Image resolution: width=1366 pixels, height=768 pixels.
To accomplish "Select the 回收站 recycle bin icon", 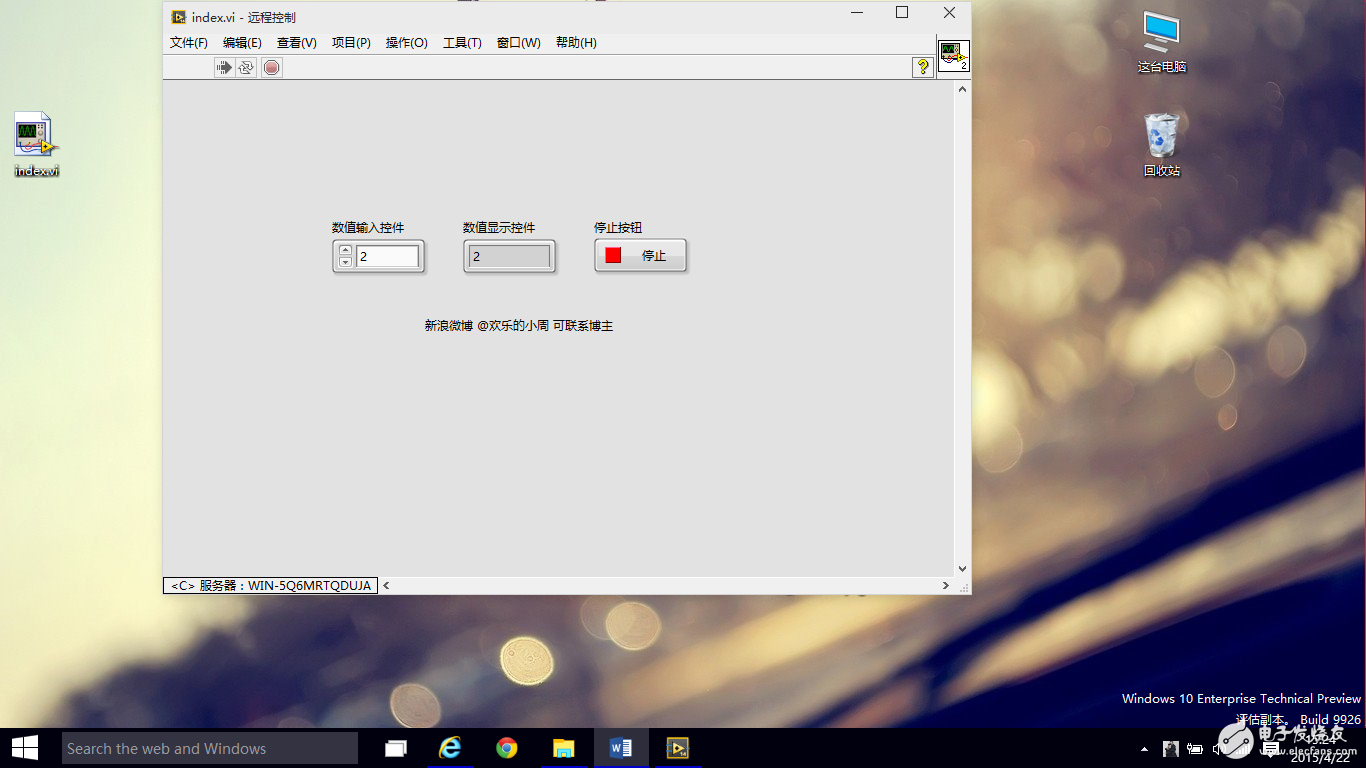I will click(x=1161, y=145).
